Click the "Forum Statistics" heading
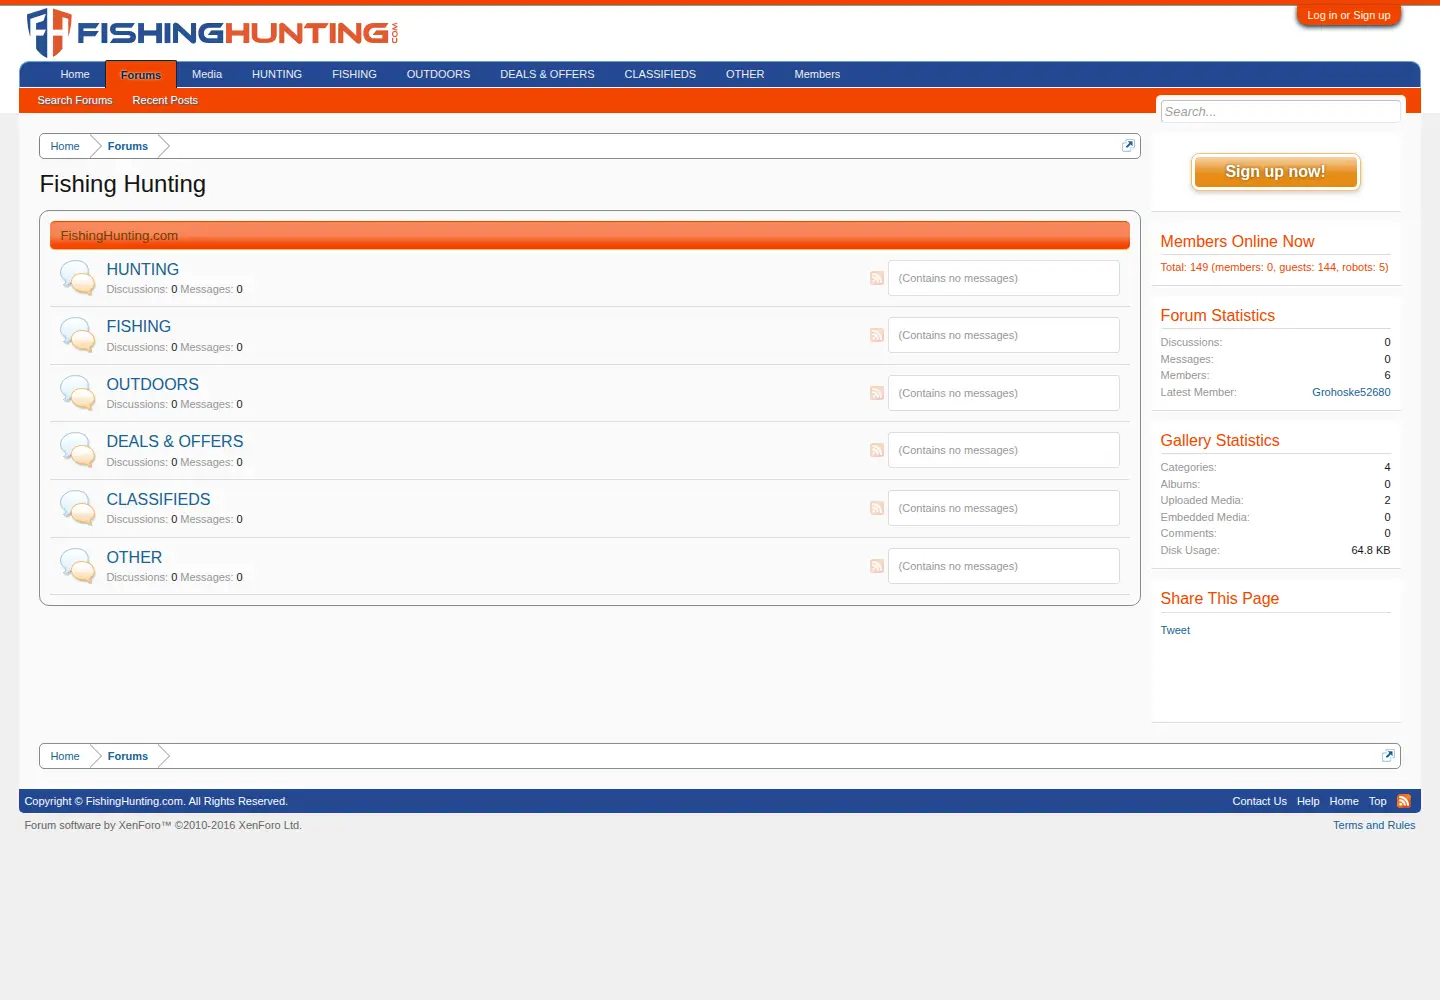This screenshot has width=1440, height=1000. click(1217, 315)
